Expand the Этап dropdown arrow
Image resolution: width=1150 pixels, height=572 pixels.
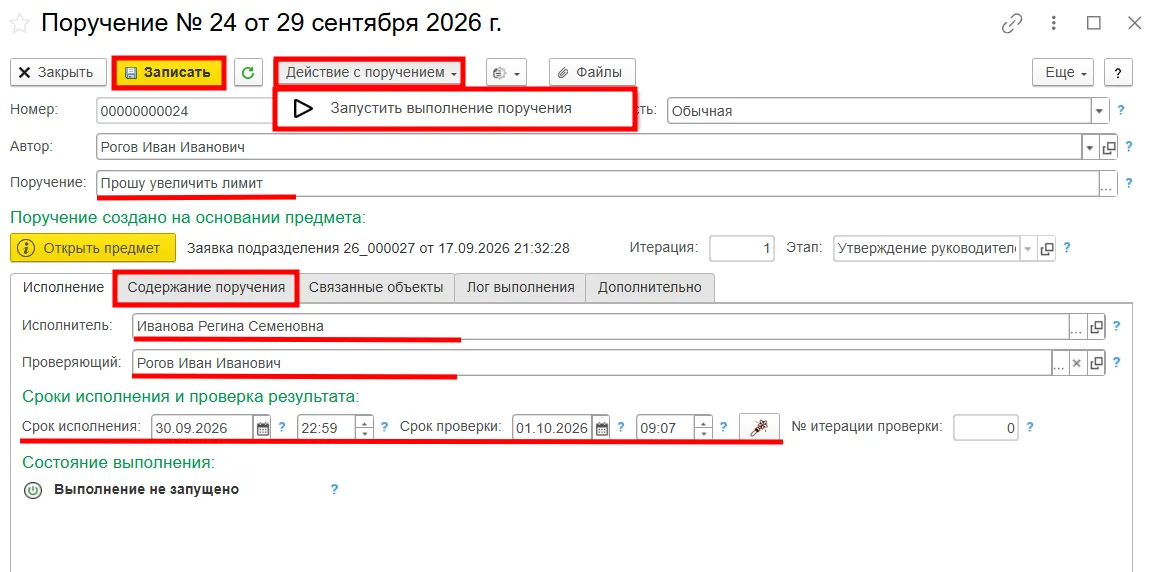pos(1027,248)
